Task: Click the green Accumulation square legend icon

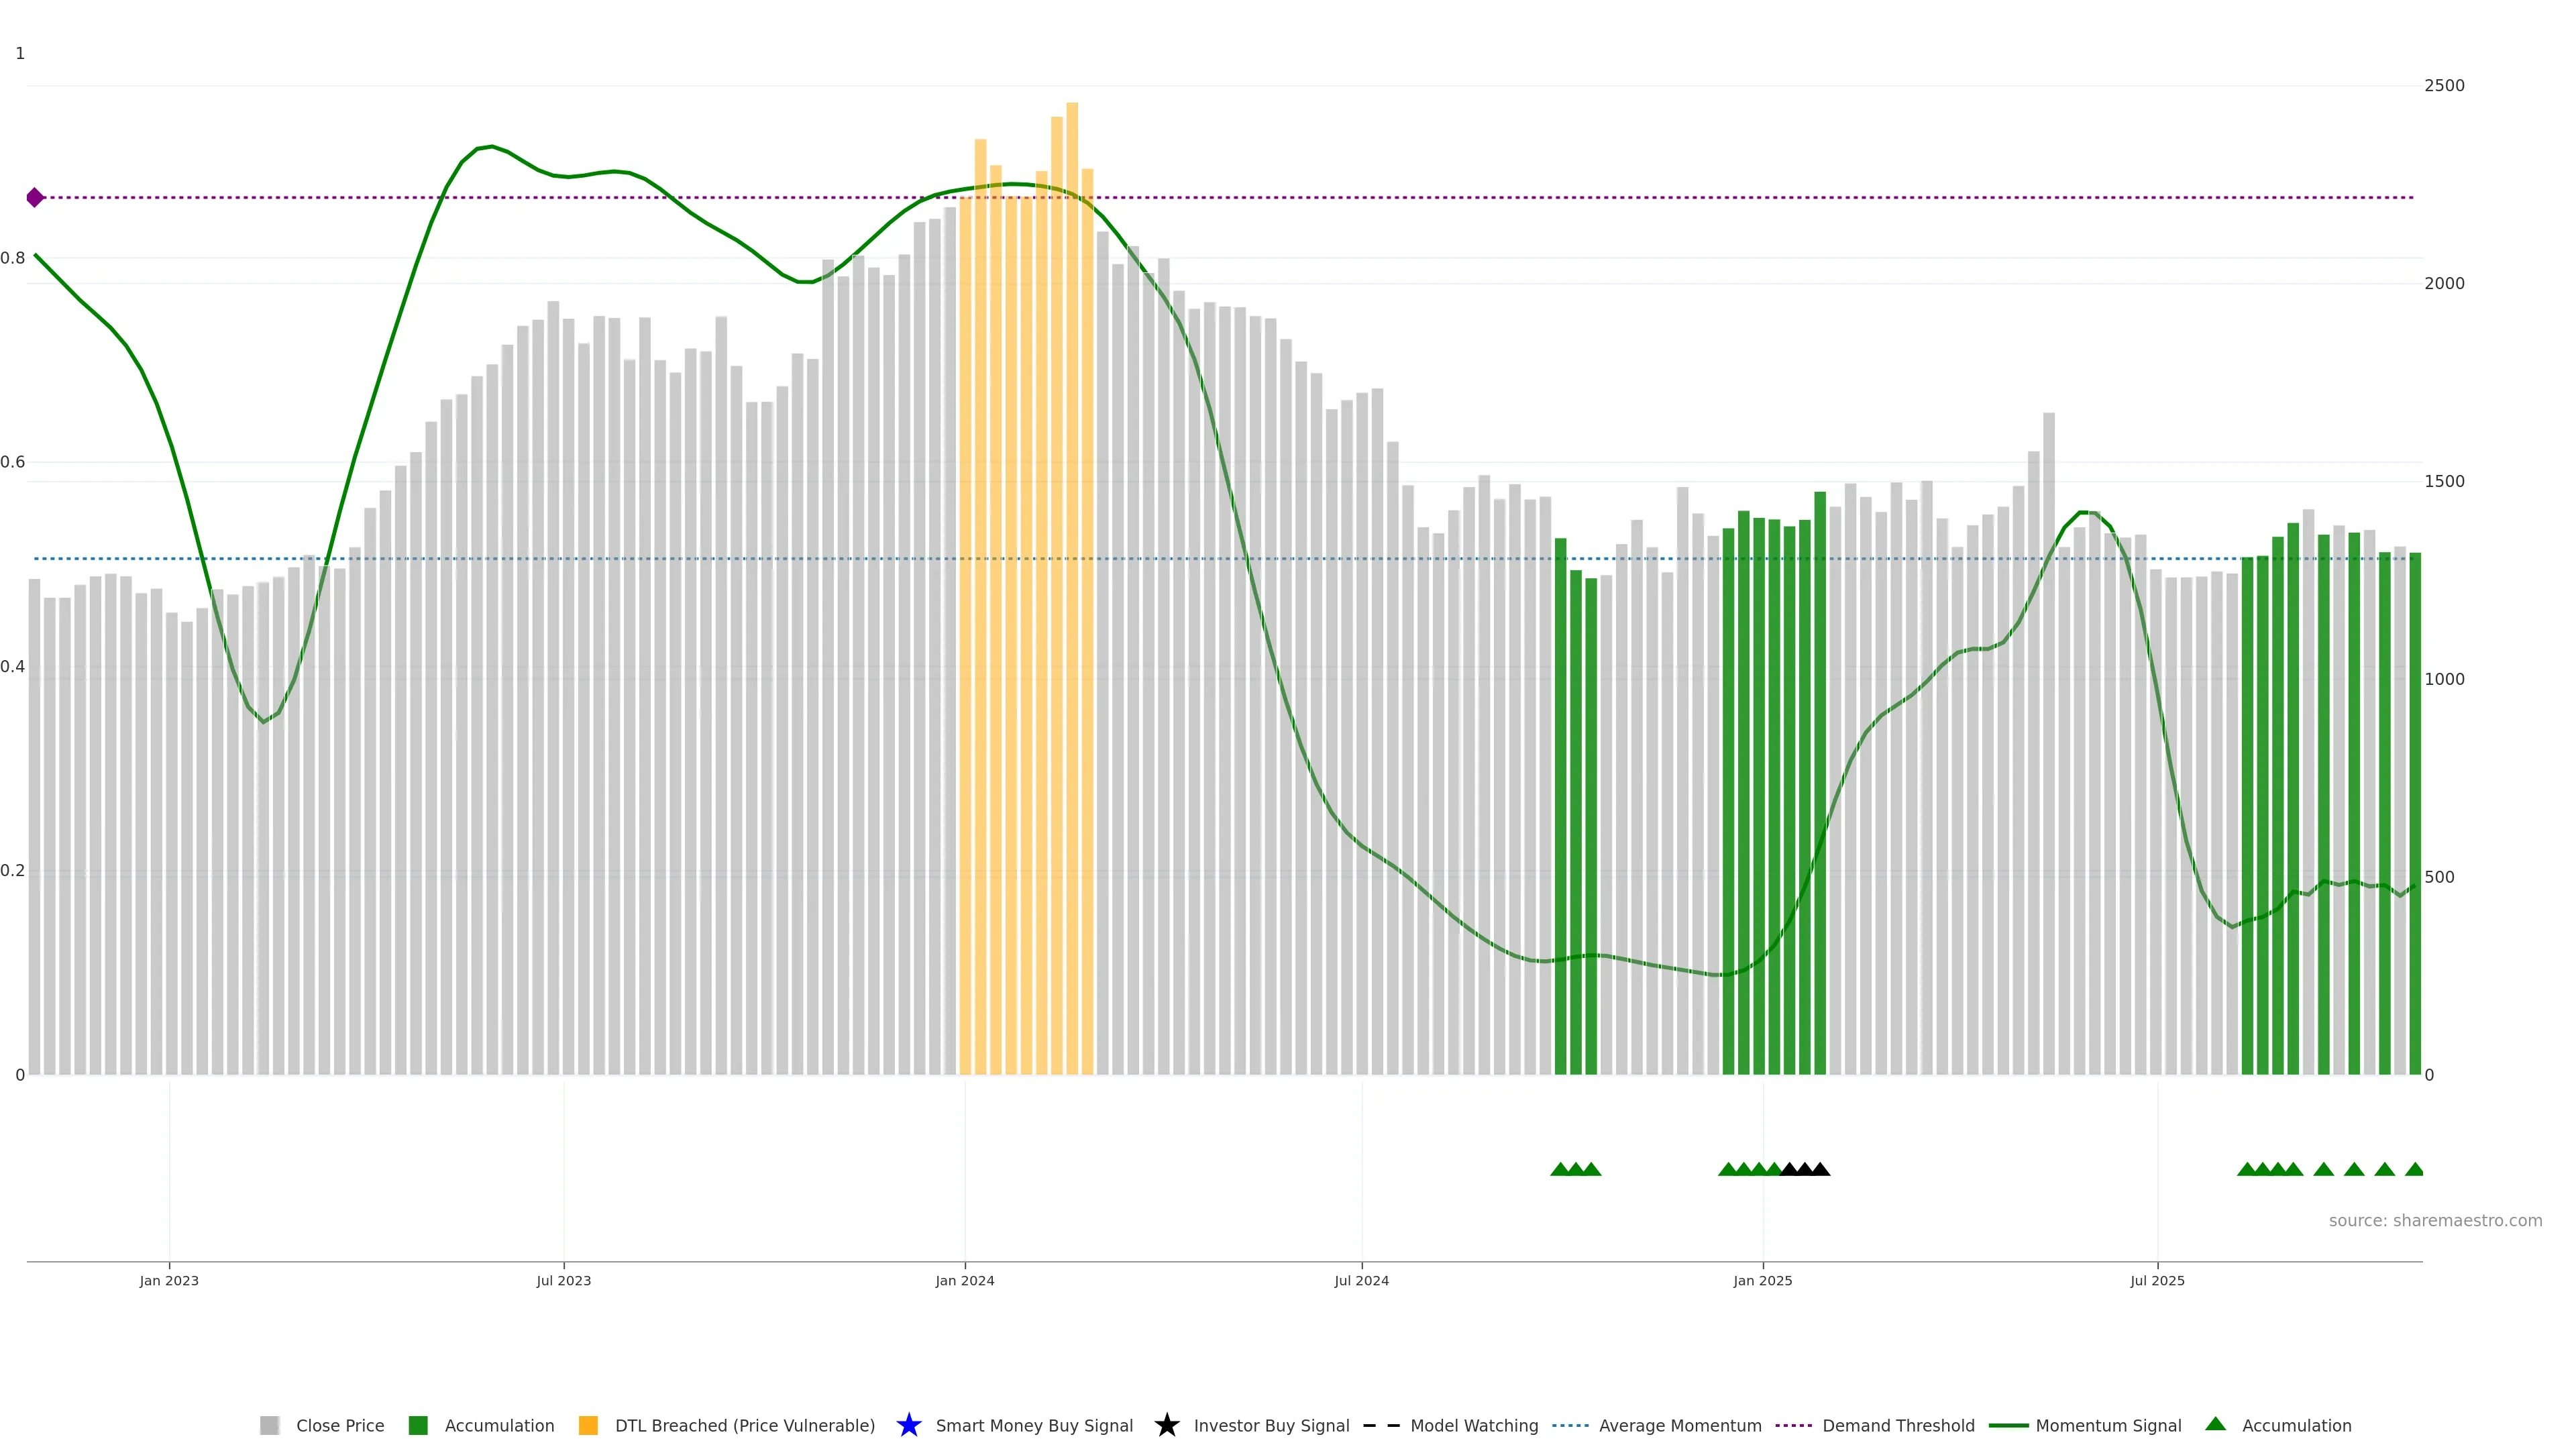Action: (x=418, y=1425)
